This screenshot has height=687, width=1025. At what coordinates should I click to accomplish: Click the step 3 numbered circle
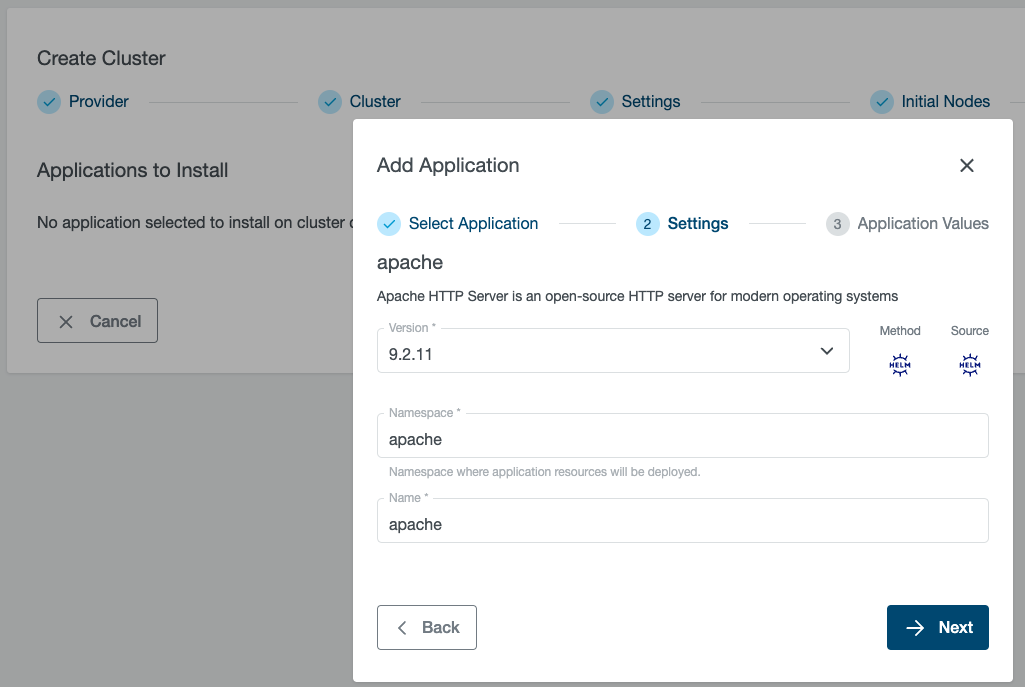pos(837,224)
